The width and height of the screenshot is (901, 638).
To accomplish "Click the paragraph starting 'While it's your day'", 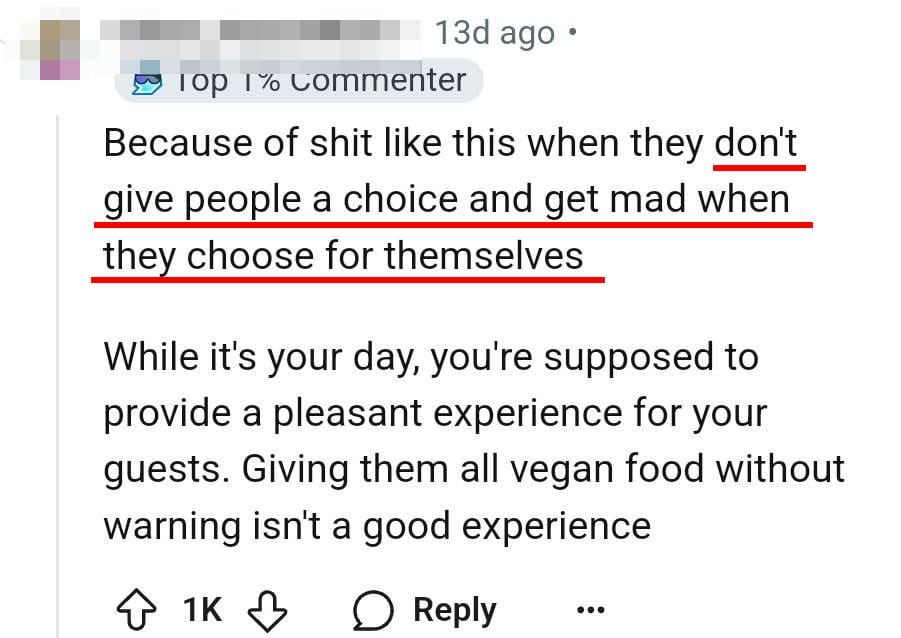I will click(474, 441).
